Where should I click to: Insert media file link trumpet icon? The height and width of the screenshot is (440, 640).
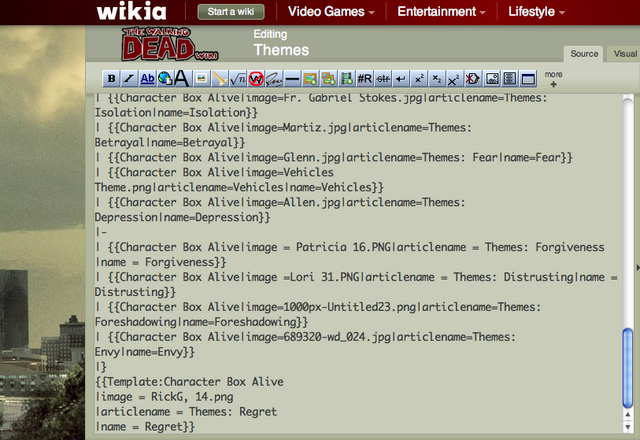[219, 78]
